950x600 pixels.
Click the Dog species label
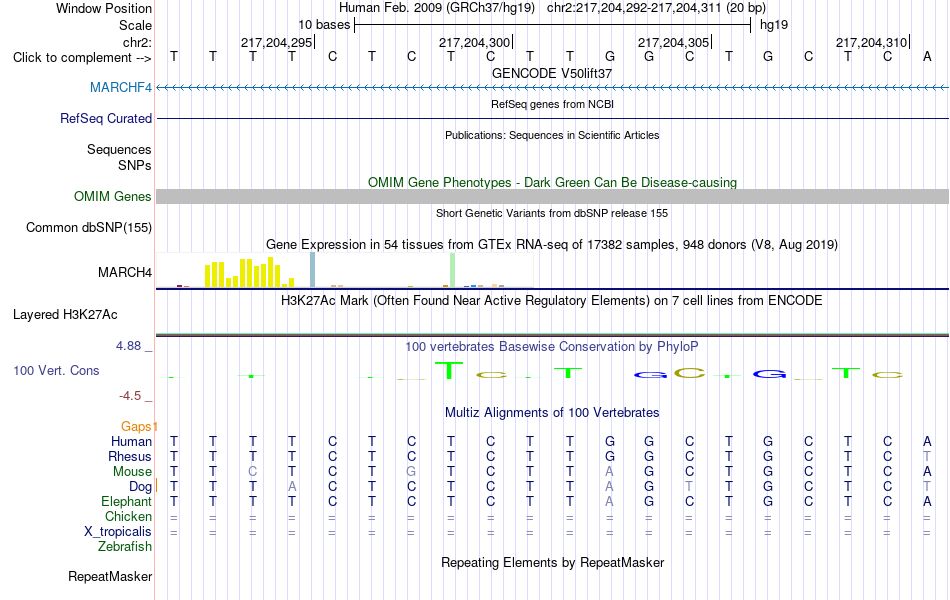pyautogui.click(x=140, y=487)
